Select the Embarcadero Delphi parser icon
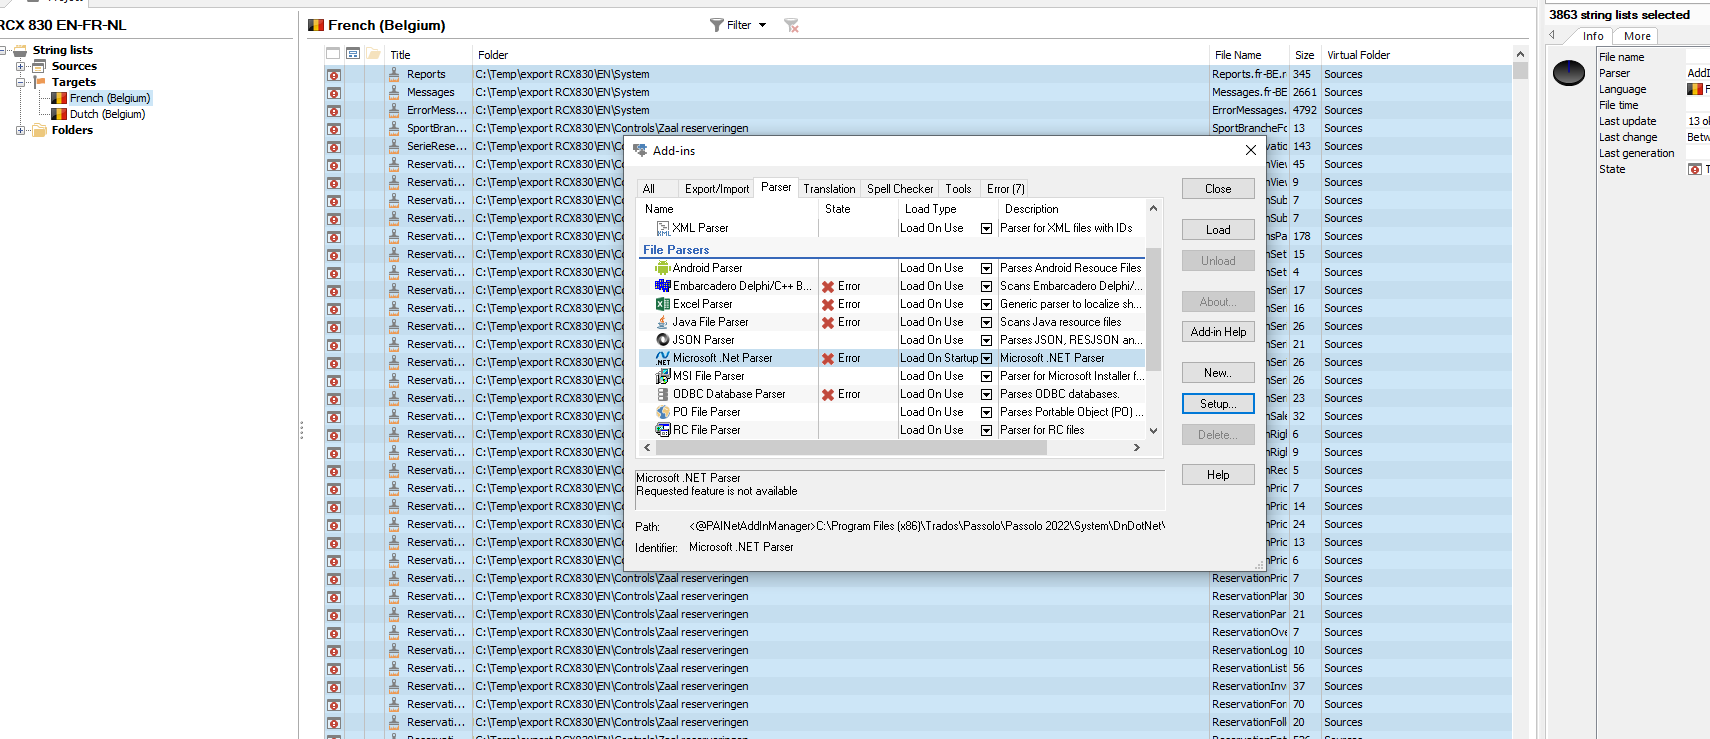This screenshot has height=739, width=1710. pos(662,286)
